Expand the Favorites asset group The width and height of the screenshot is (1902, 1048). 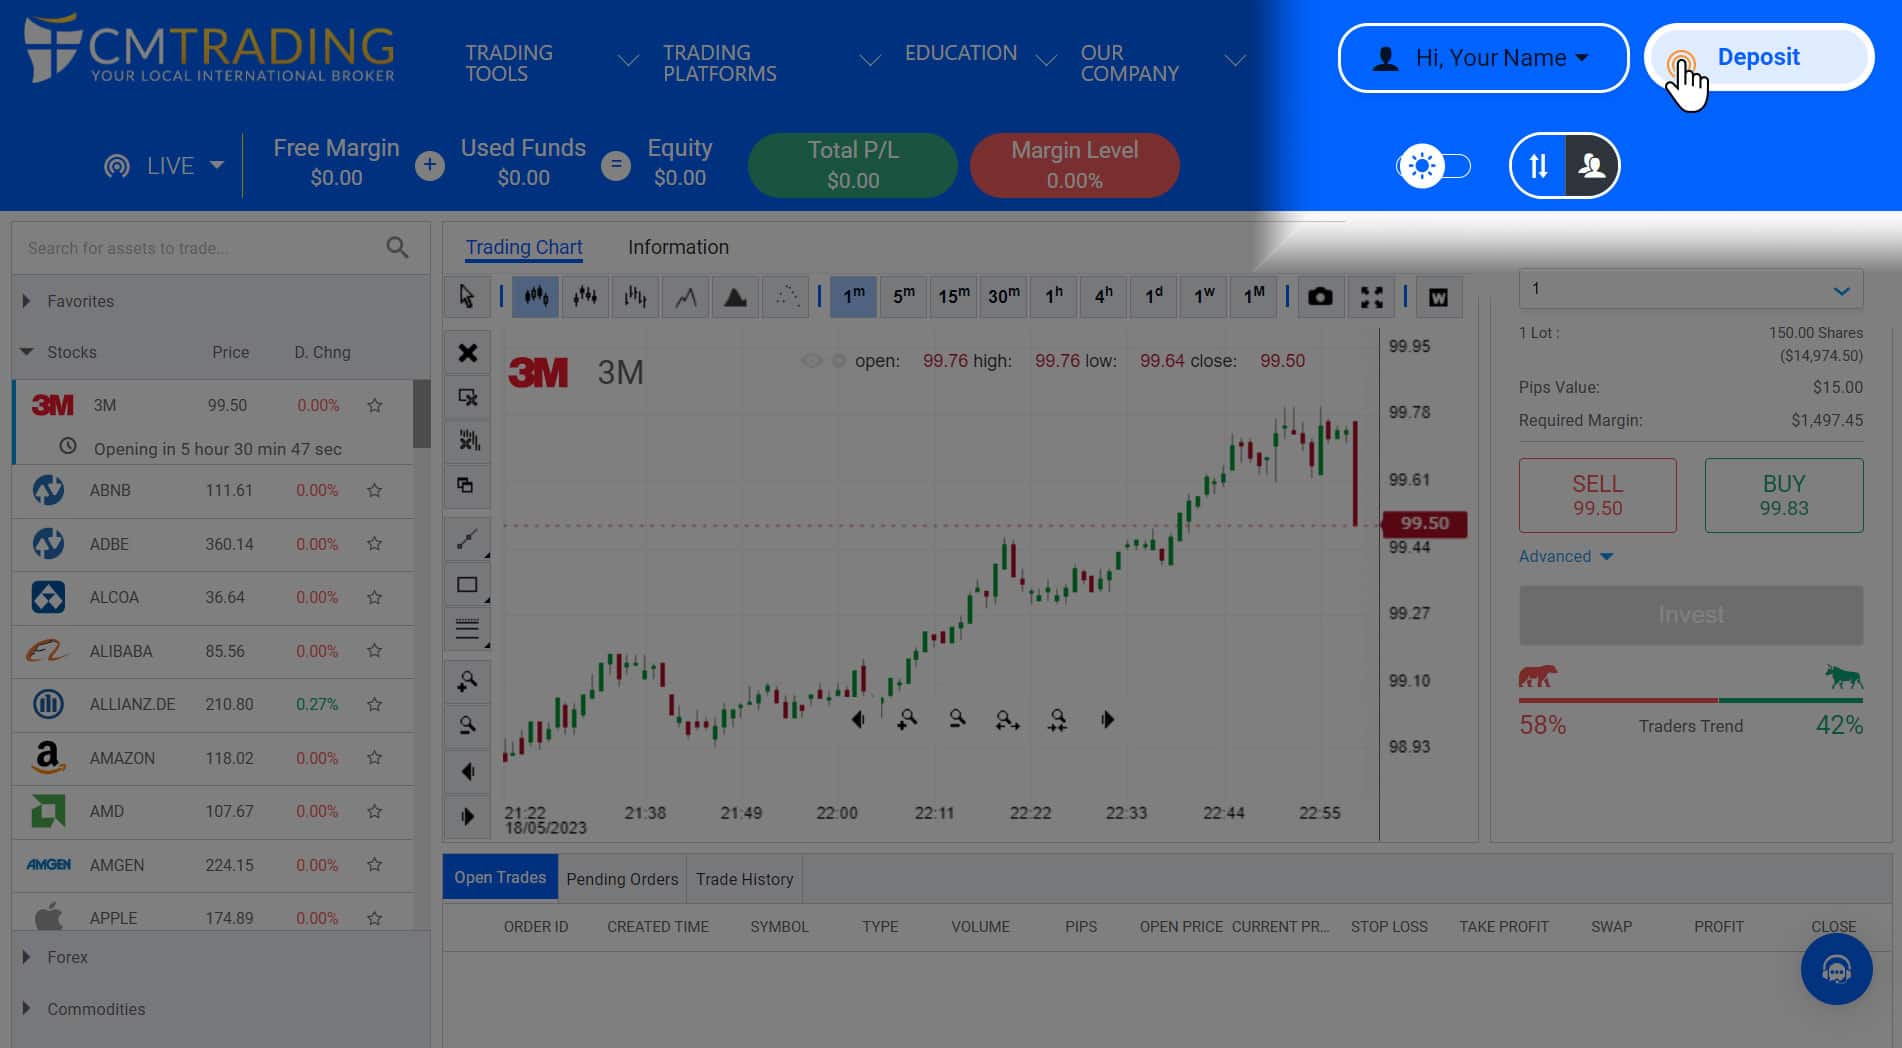[27, 301]
